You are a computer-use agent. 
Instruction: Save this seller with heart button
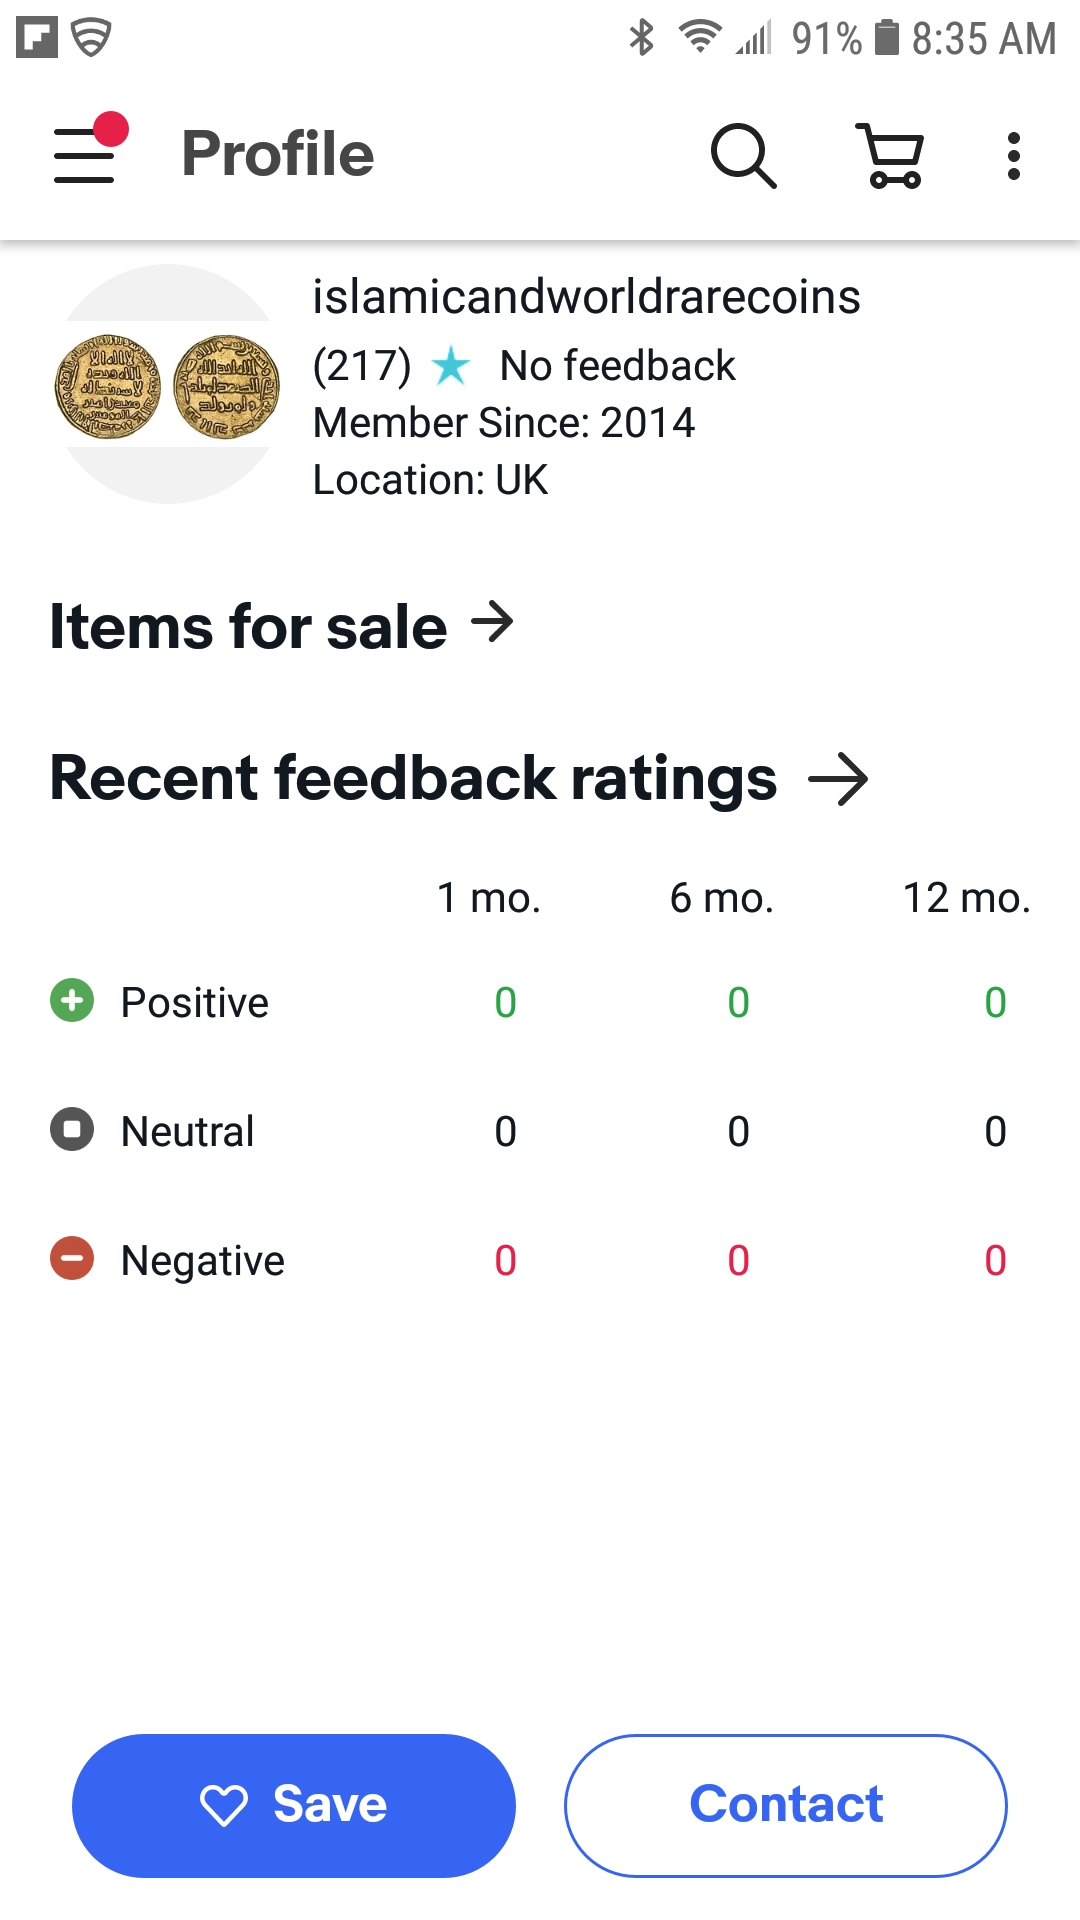tap(294, 1805)
